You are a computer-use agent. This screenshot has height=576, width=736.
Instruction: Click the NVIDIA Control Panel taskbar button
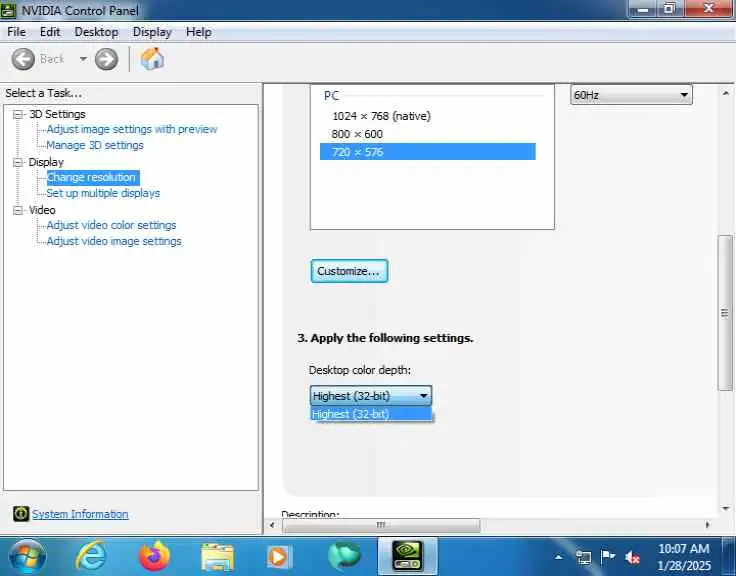[x=407, y=556]
